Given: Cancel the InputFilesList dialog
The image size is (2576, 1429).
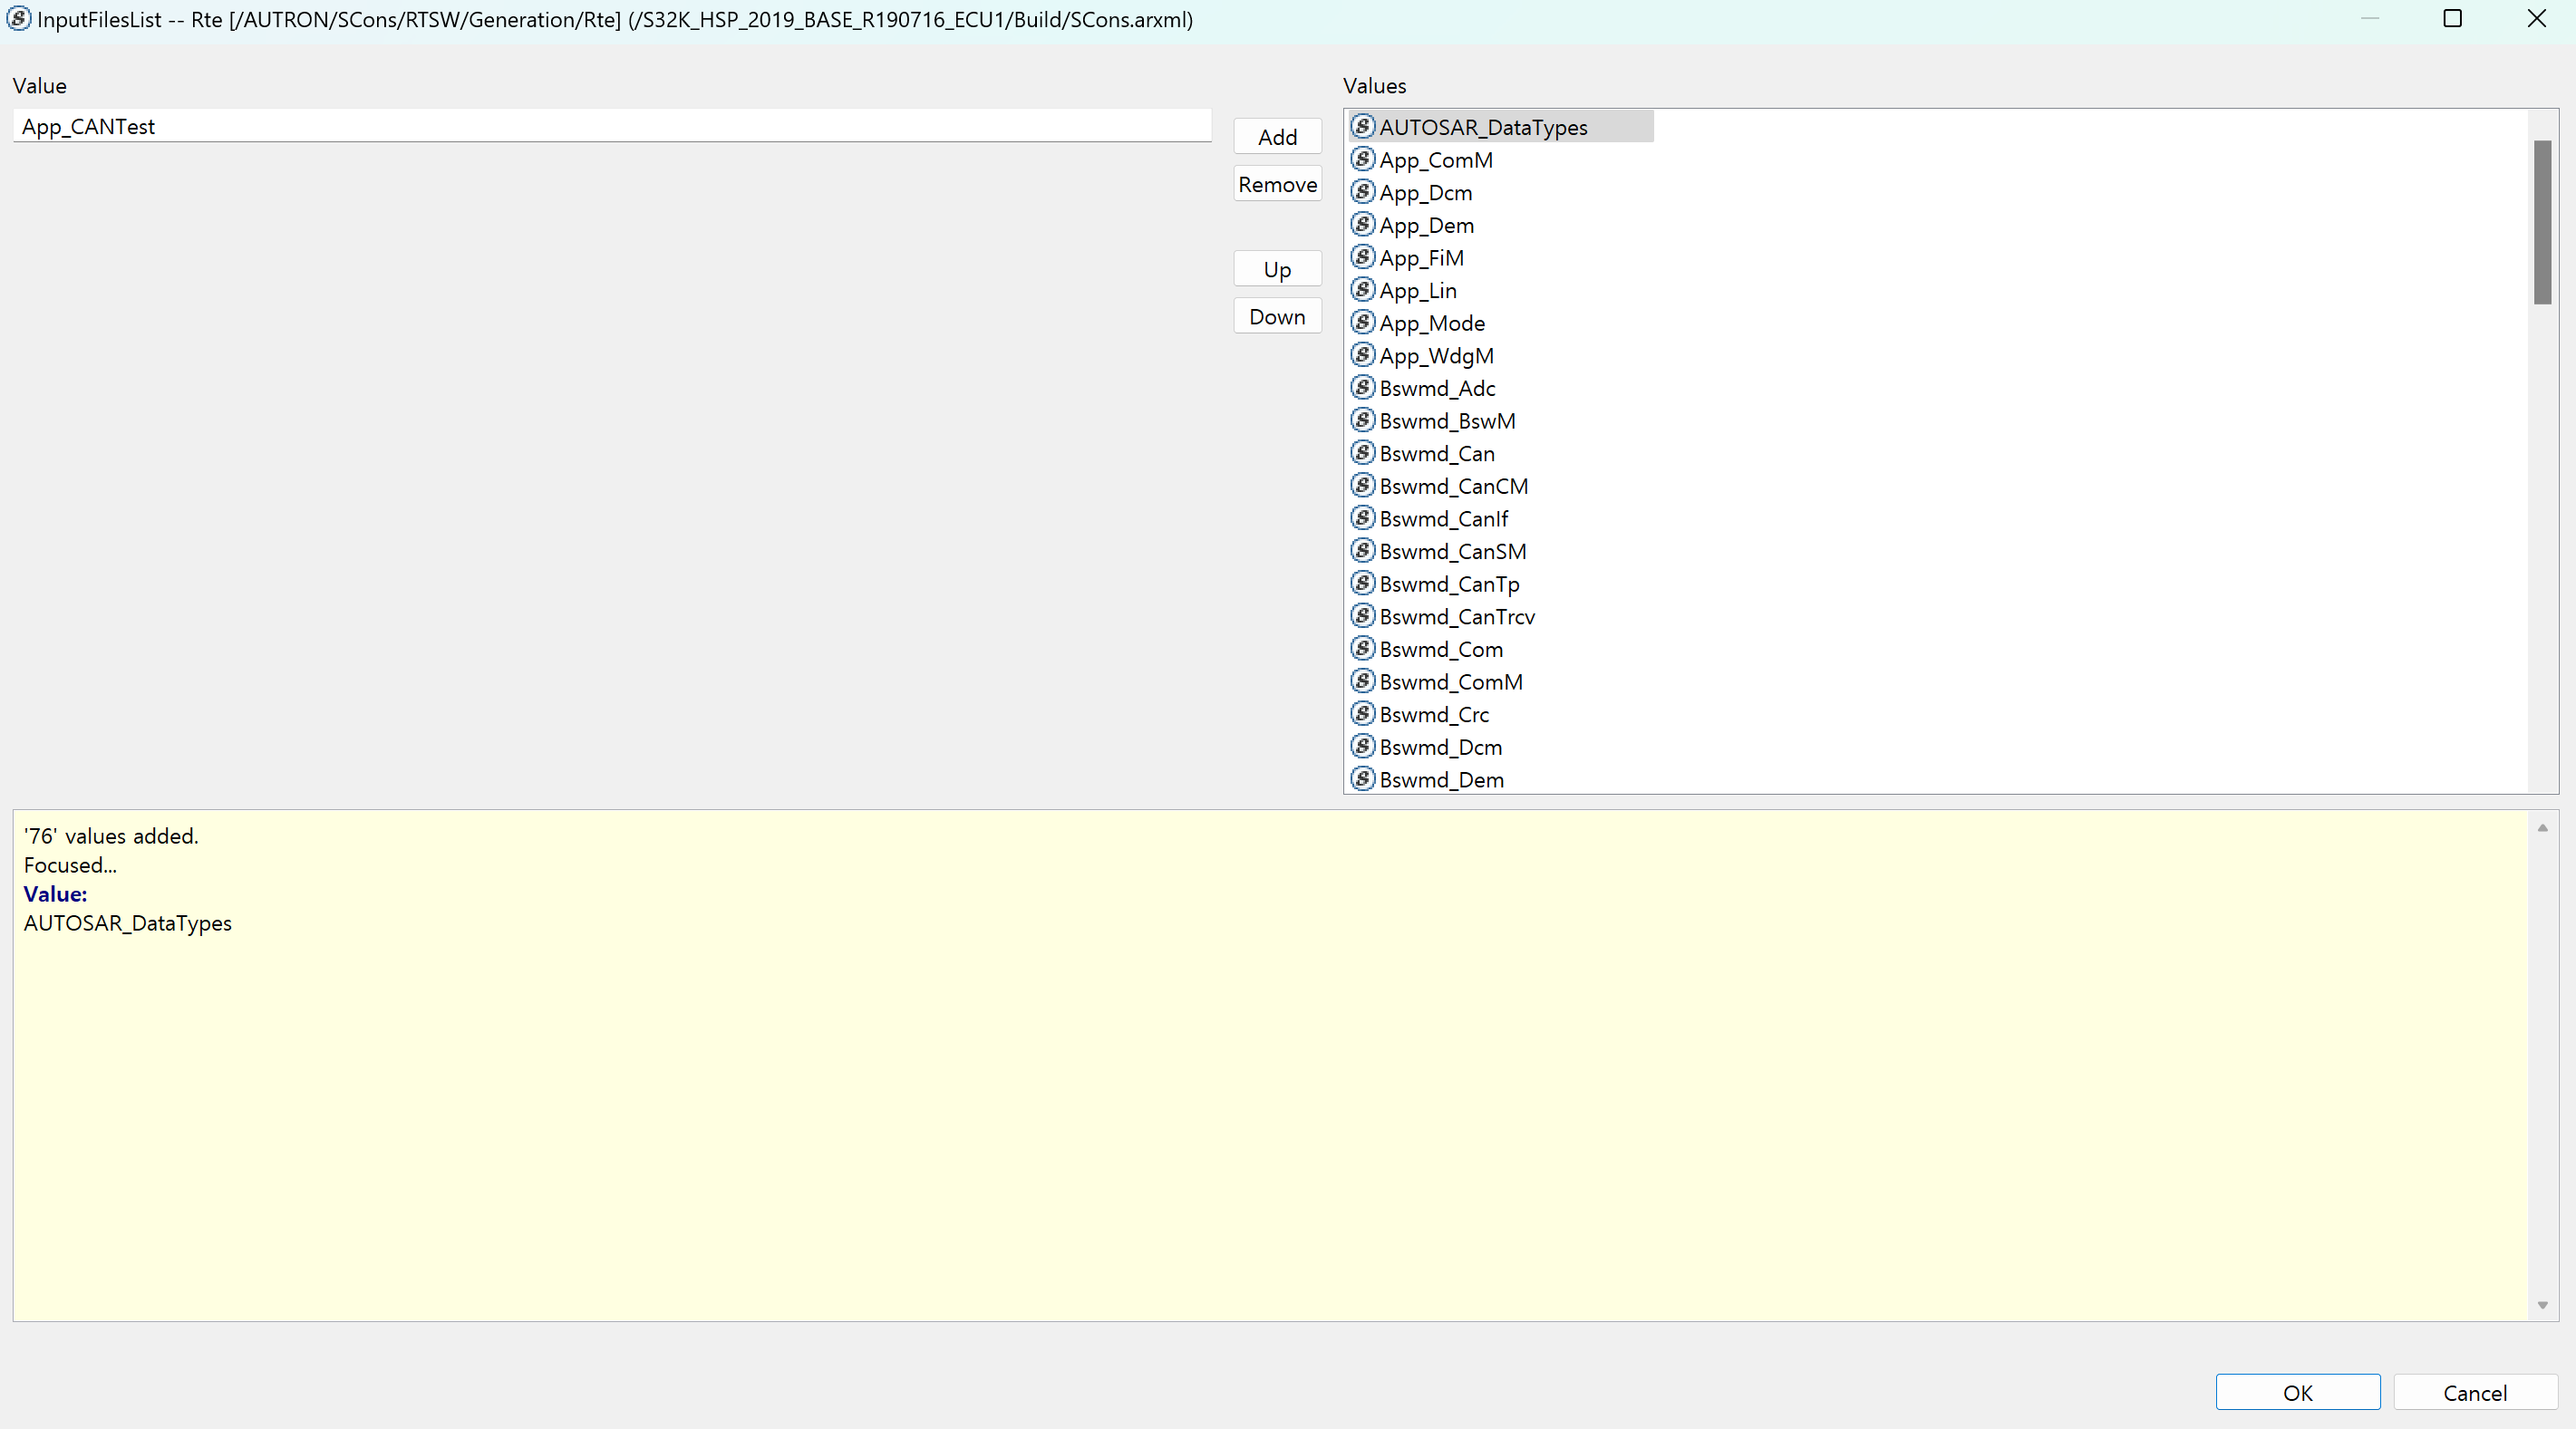Looking at the screenshot, I should point(2474,1392).
